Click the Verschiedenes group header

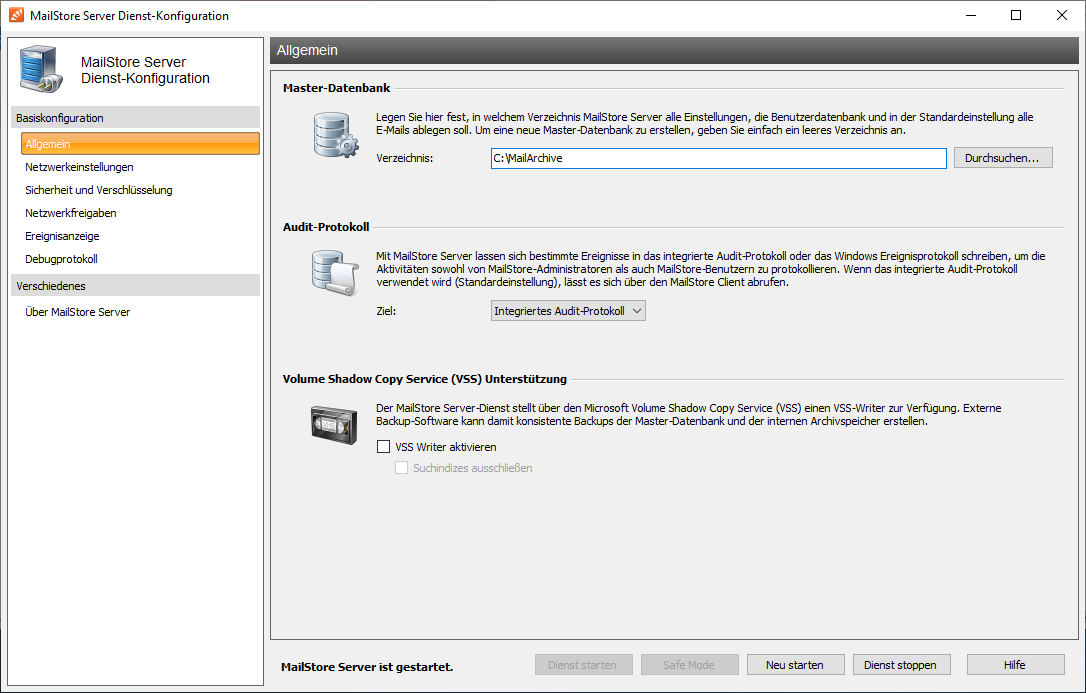pyautogui.click(x=135, y=286)
